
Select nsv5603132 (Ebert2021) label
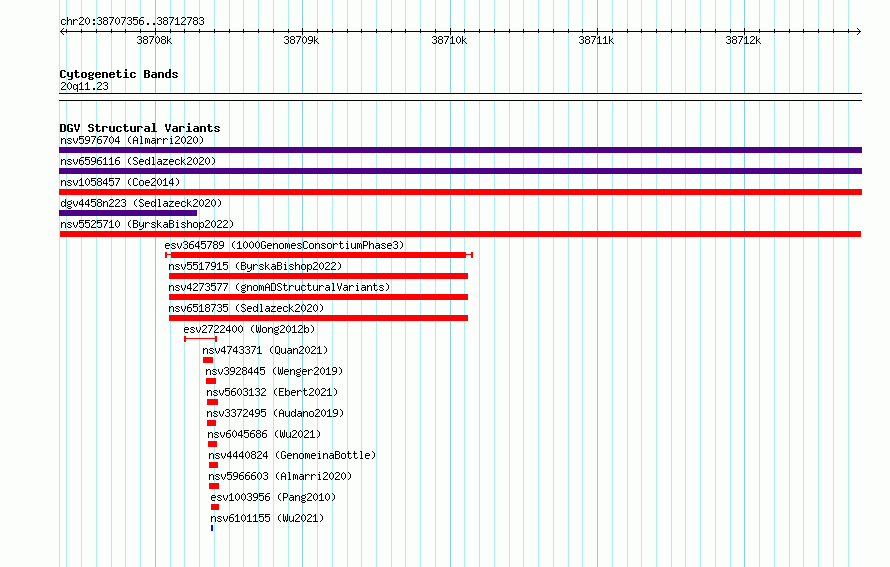[x=272, y=392]
